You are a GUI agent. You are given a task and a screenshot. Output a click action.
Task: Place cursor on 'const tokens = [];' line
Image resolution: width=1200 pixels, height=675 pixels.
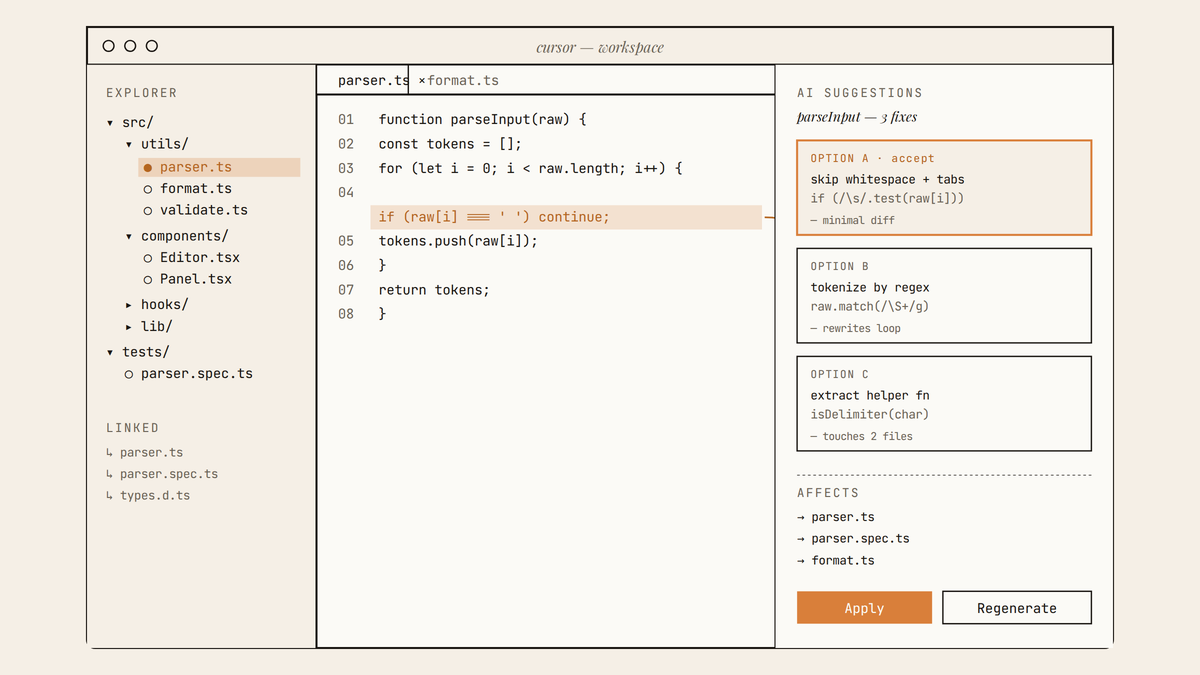450,144
